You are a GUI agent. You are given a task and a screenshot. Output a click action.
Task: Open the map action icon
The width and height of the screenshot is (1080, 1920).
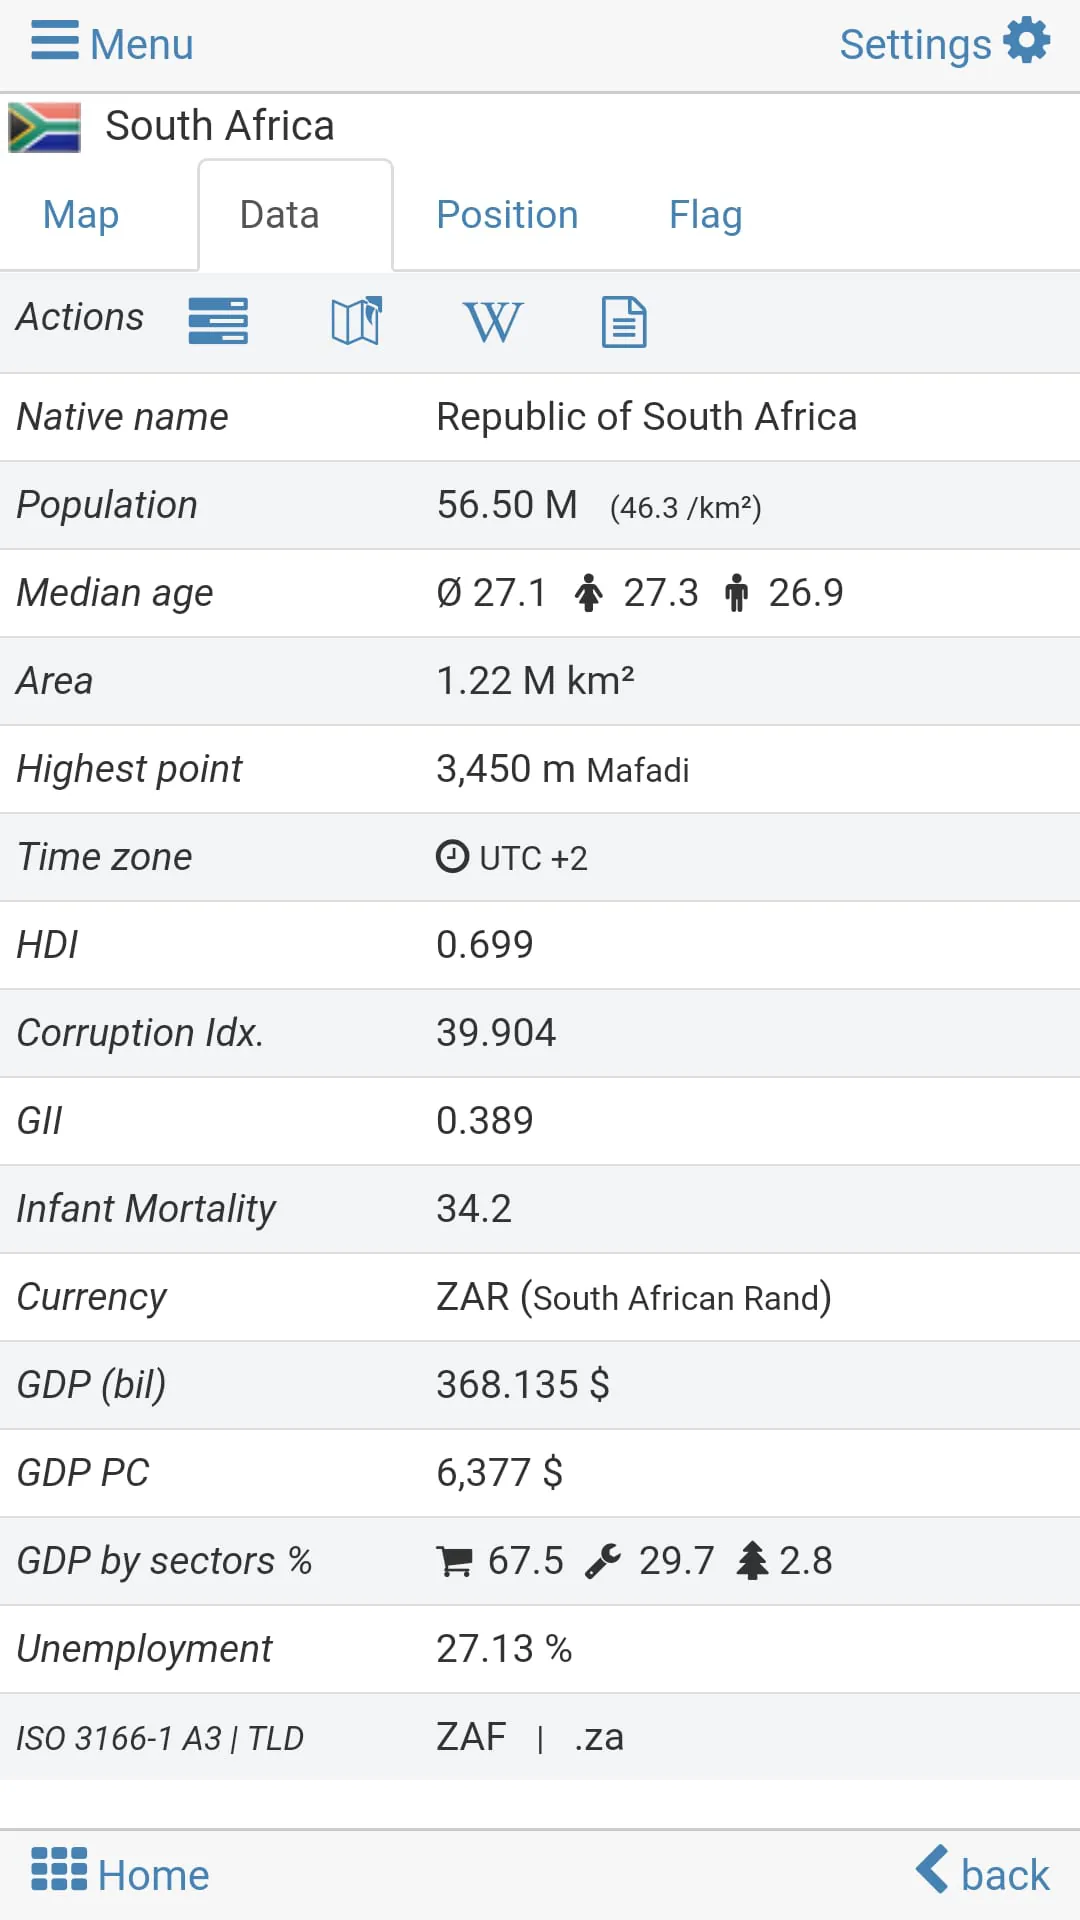356,321
